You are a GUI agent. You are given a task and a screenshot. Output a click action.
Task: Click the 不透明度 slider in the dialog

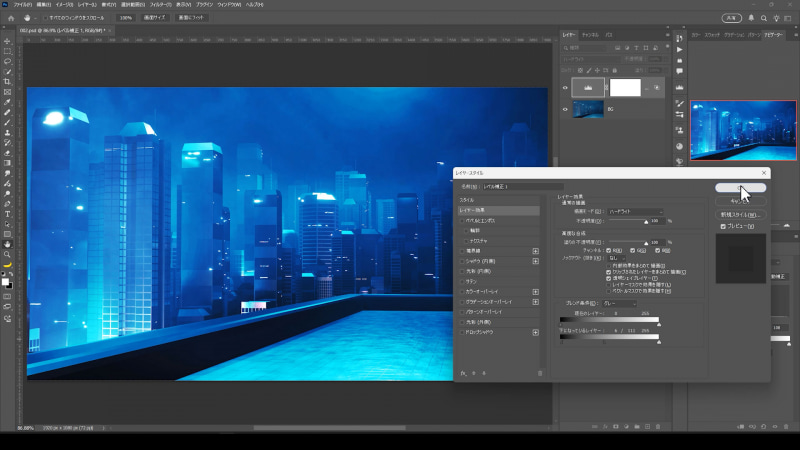(x=626, y=221)
